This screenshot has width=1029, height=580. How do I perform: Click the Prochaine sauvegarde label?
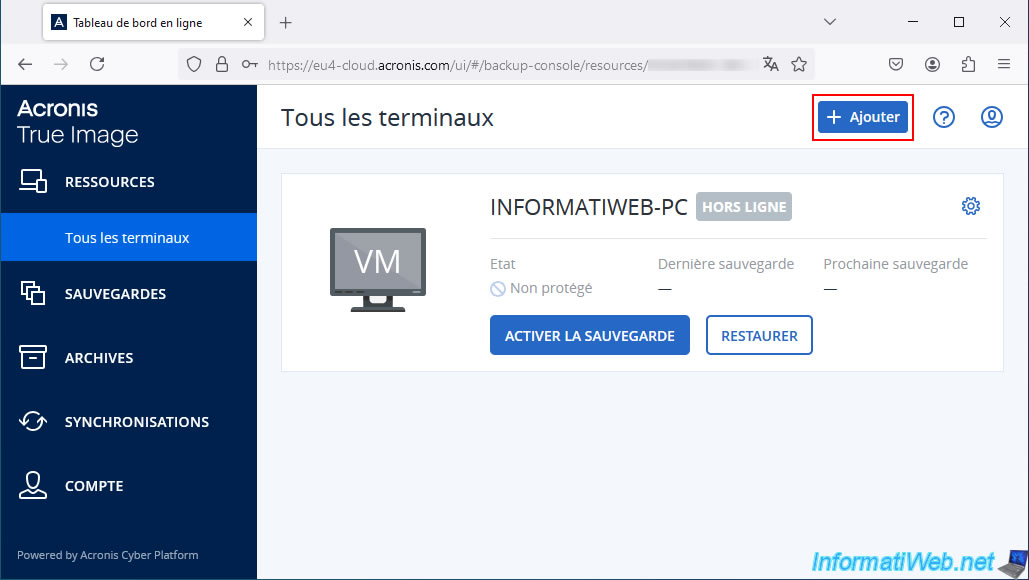tap(896, 264)
